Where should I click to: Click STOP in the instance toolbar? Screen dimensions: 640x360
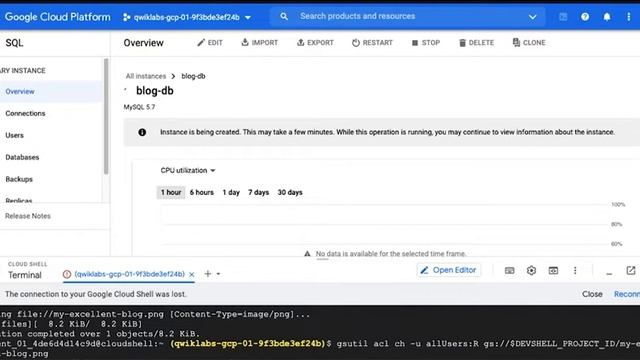pos(426,42)
